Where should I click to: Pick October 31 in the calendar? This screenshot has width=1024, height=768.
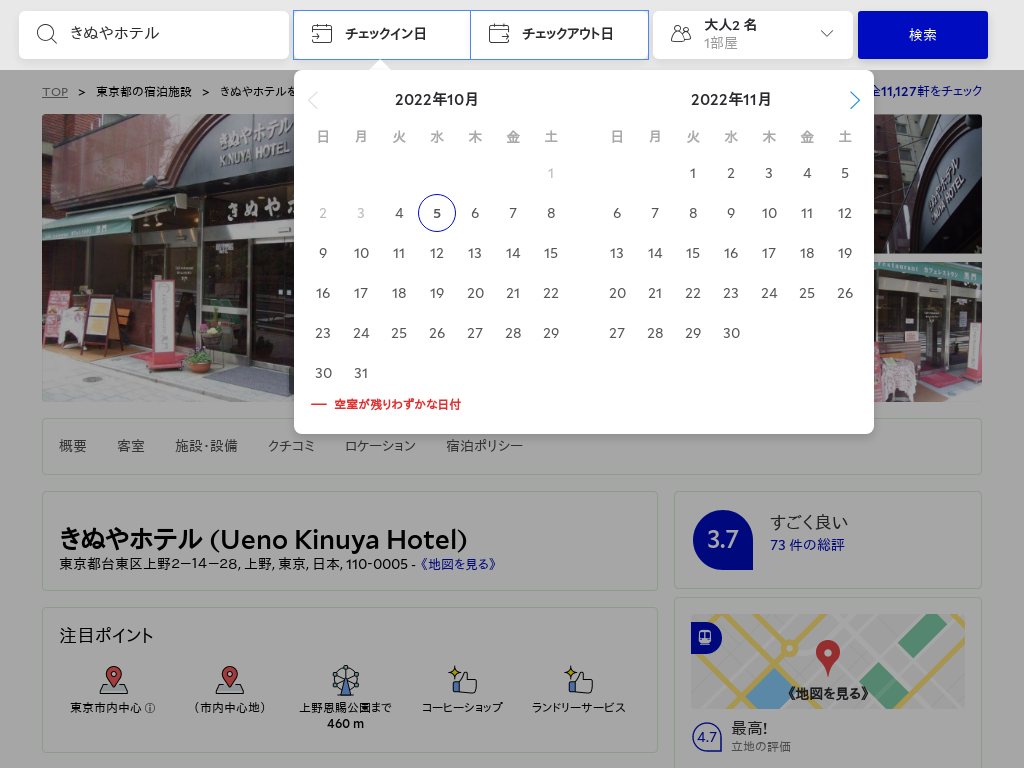click(x=361, y=373)
